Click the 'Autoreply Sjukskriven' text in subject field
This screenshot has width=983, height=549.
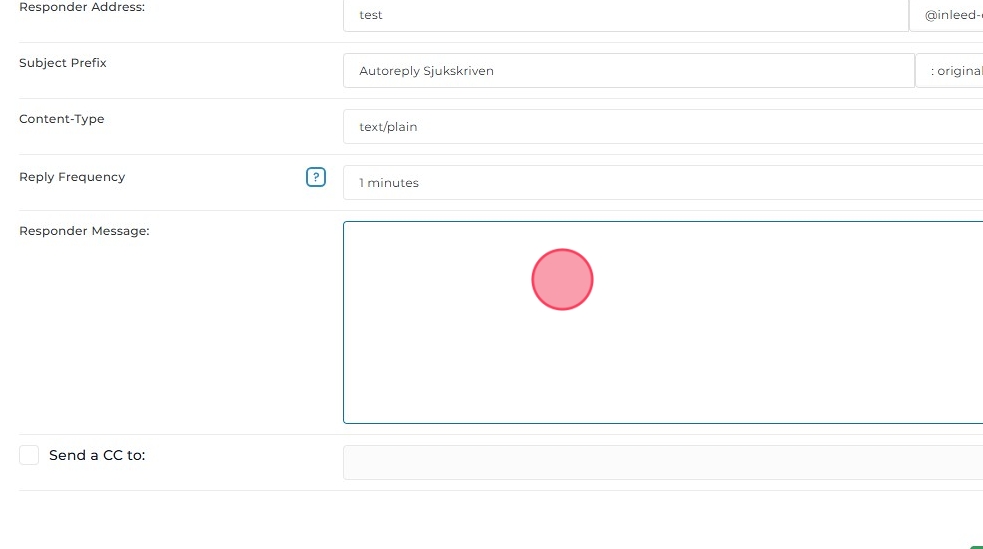point(426,71)
